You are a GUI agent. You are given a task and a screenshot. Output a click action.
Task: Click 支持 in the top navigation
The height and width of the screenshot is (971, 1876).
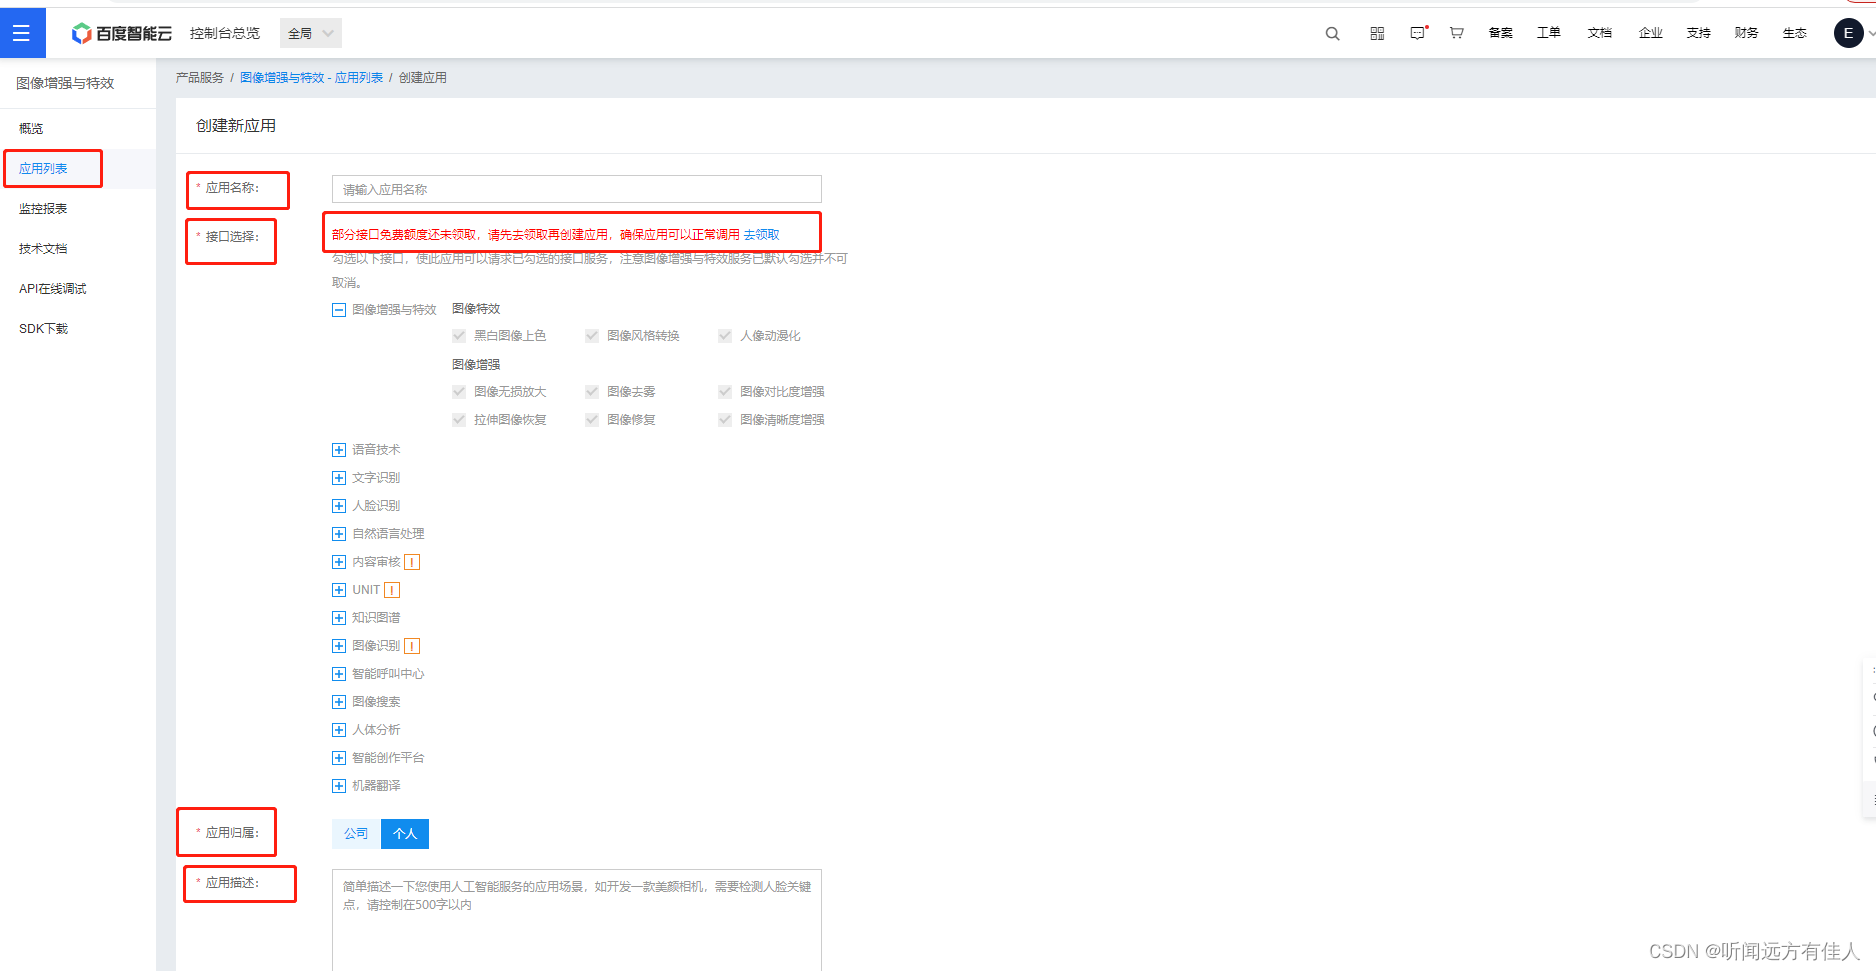1698,33
